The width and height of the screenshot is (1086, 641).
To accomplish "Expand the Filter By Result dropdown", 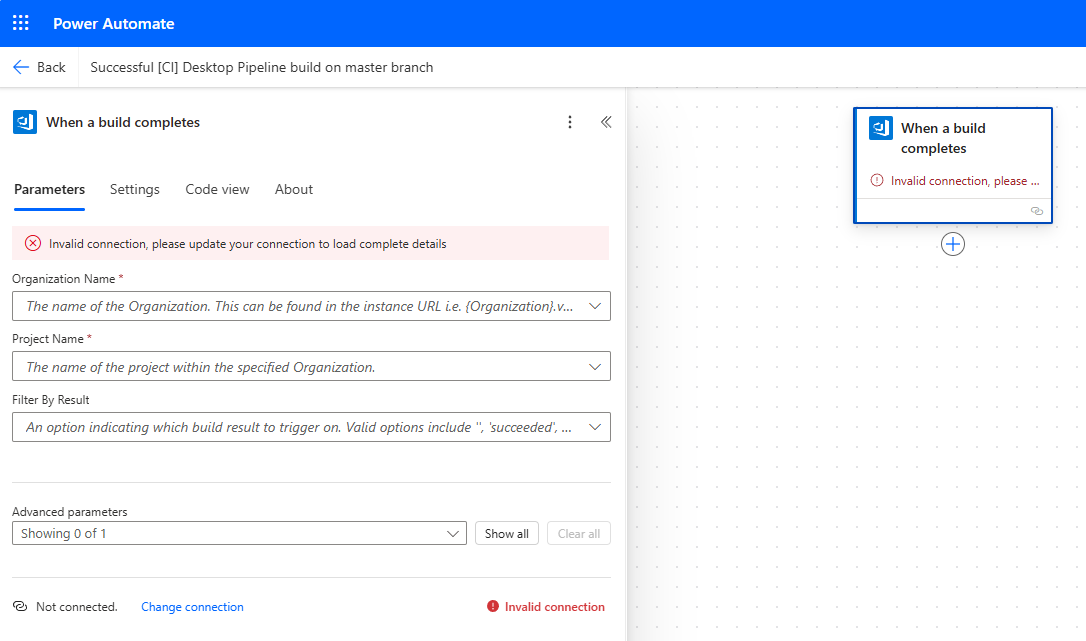I will (x=596, y=427).
